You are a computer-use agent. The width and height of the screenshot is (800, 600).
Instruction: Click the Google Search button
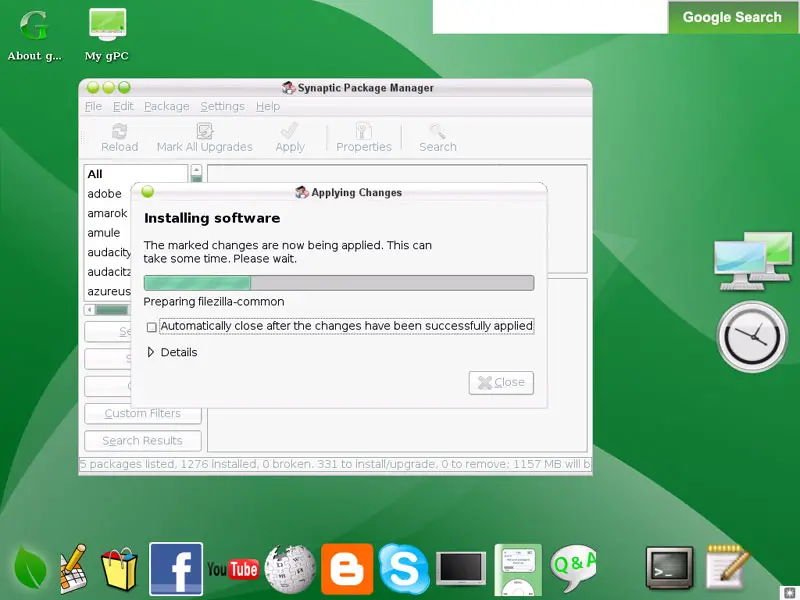pos(732,17)
